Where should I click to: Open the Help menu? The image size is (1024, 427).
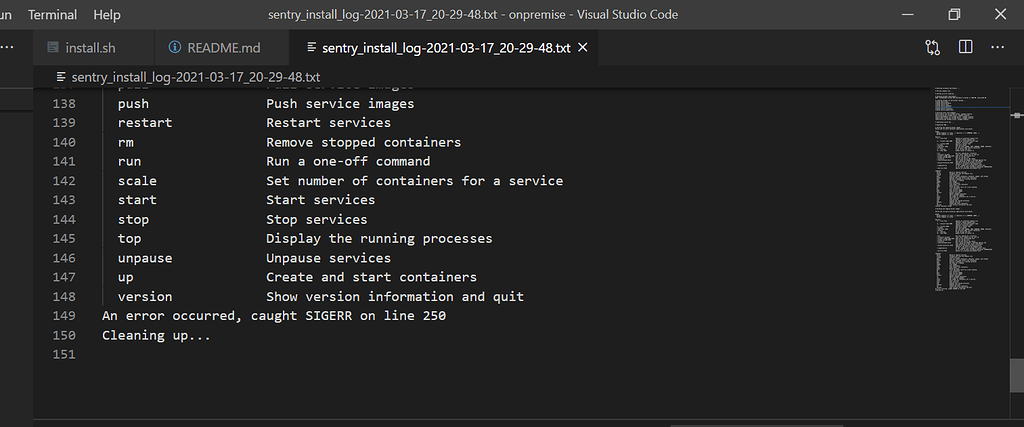(x=106, y=15)
